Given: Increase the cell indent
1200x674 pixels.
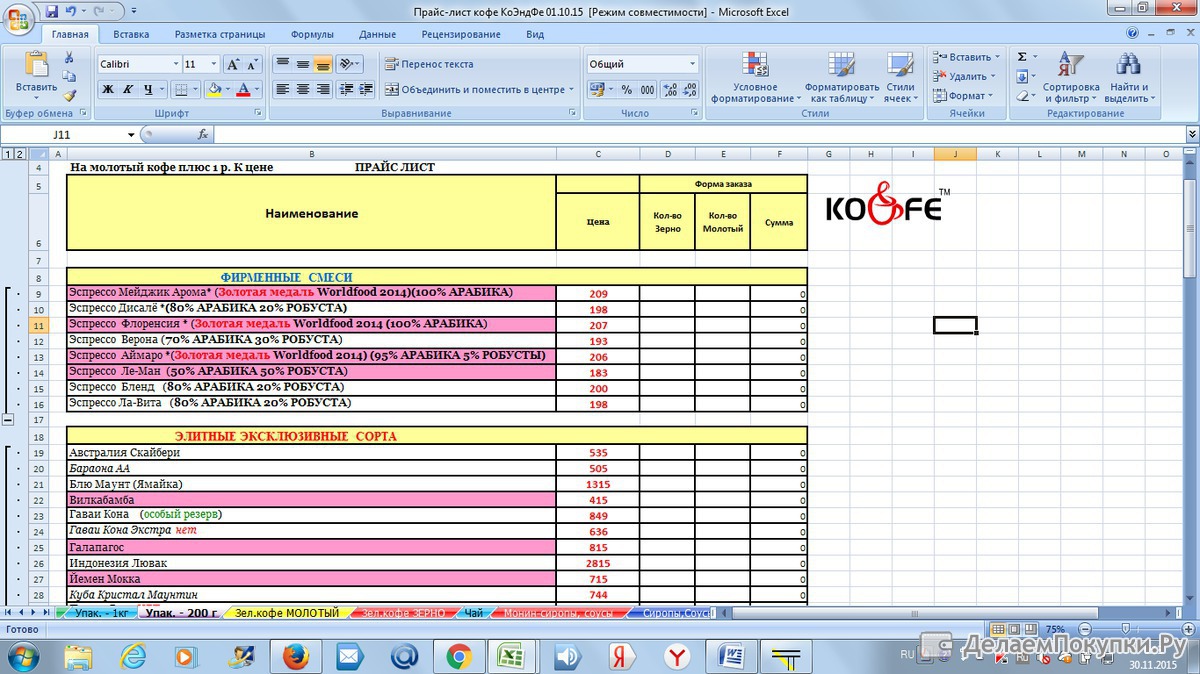Looking at the screenshot, I should point(366,89).
